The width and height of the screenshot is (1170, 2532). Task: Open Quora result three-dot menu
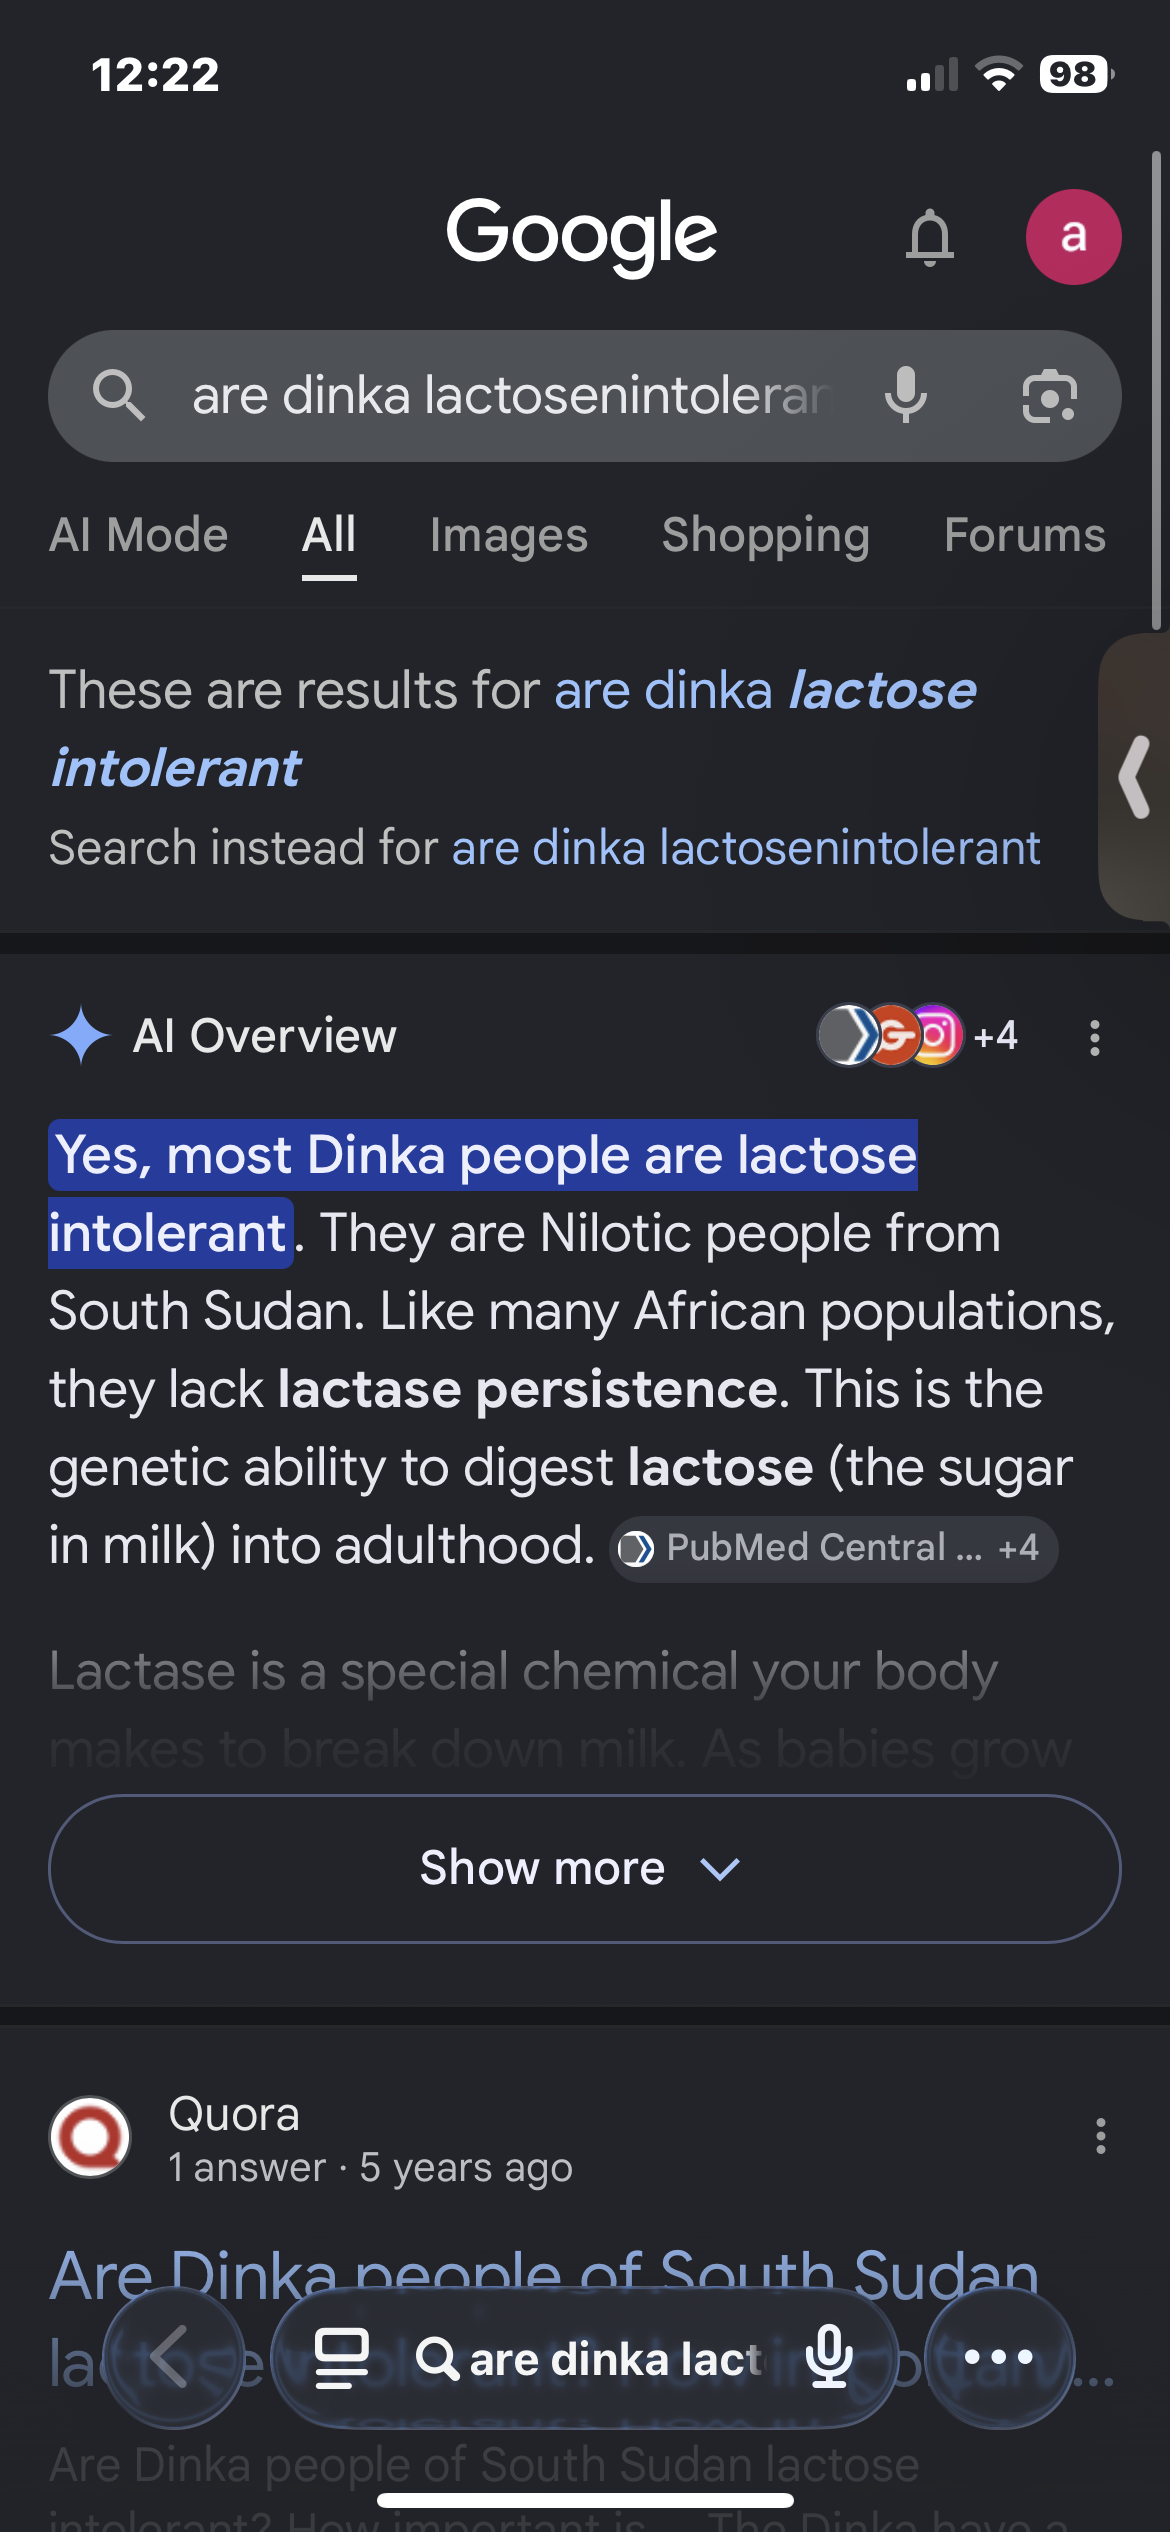coord(1100,2136)
